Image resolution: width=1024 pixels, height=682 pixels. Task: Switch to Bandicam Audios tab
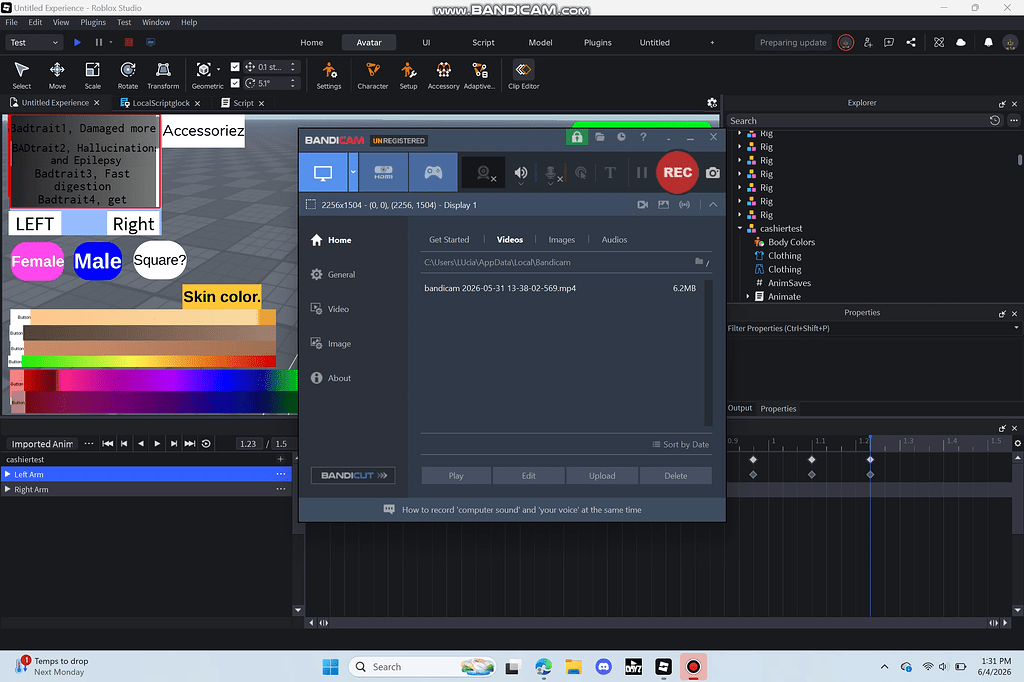pos(614,240)
